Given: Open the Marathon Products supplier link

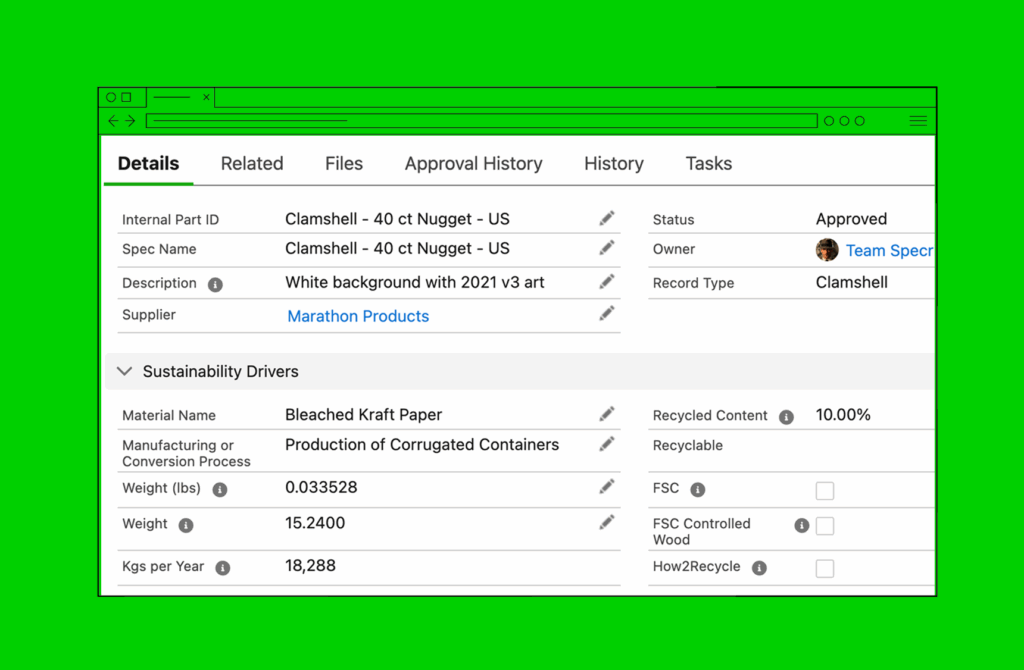Looking at the screenshot, I should click(358, 316).
